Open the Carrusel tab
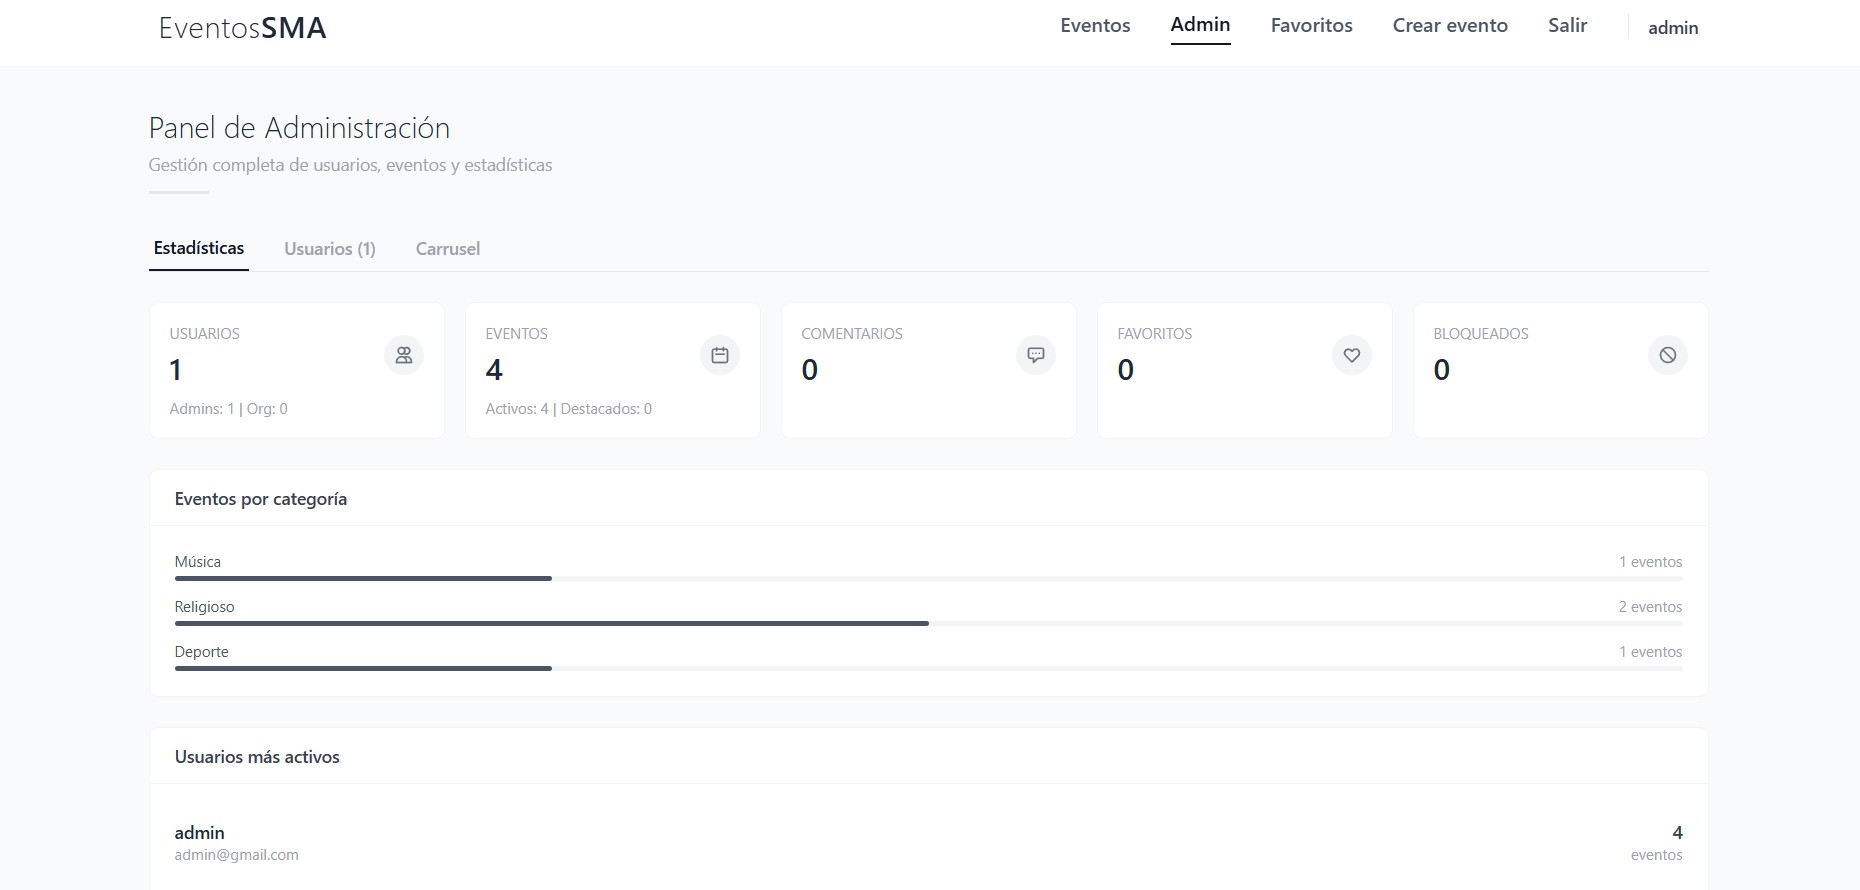1860x890 pixels. pos(448,249)
